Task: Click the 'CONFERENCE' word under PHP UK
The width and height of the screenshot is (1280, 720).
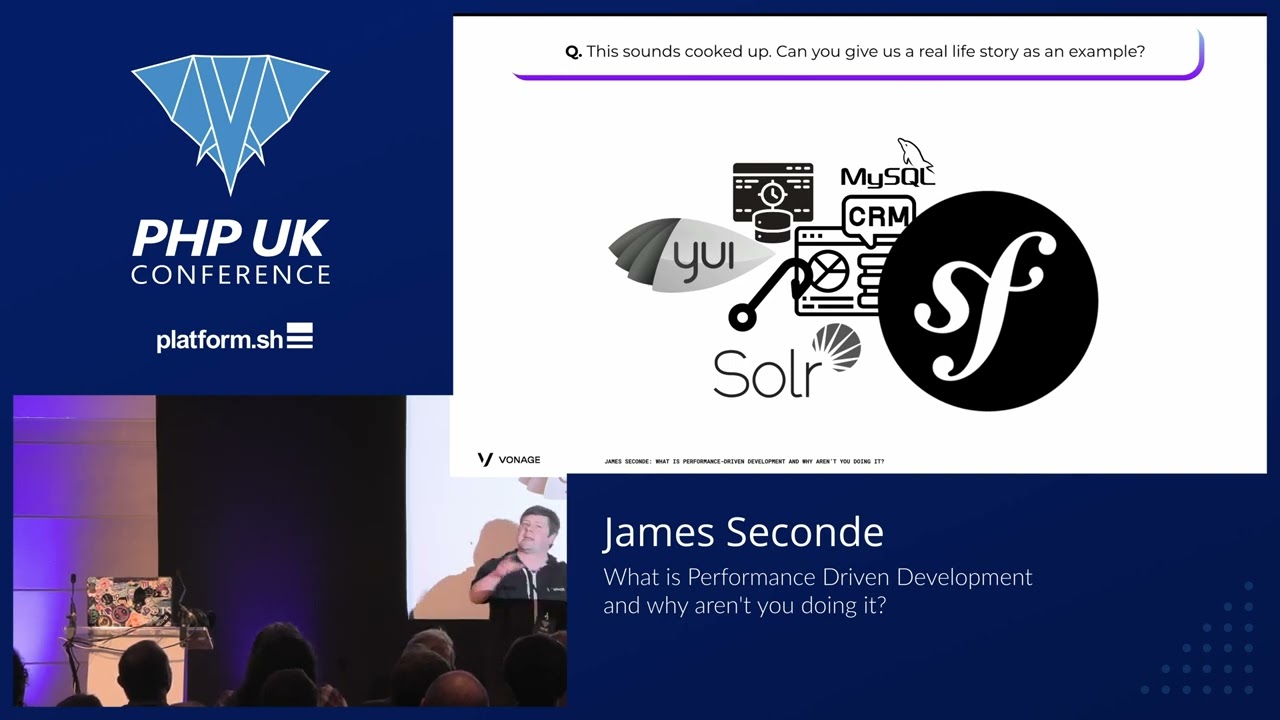Action: click(x=230, y=274)
